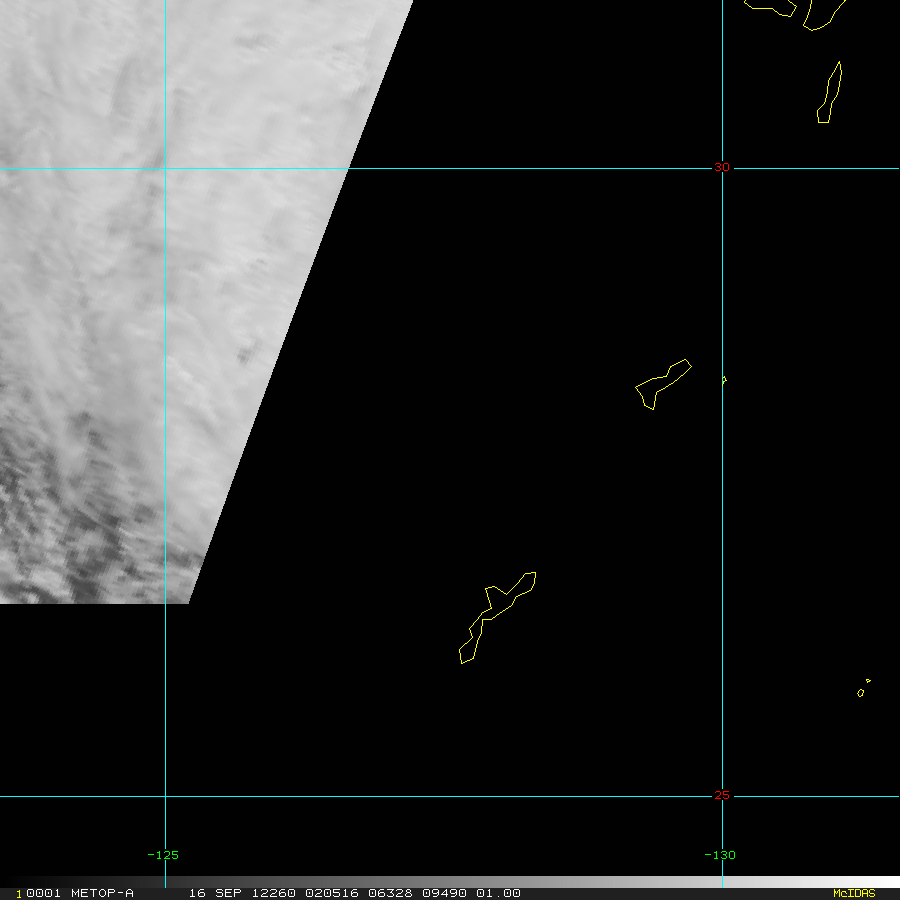Click intersection of 25 latitude and -125 longitude
The width and height of the screenshot is (900, 900).
[x=165, y=797]
